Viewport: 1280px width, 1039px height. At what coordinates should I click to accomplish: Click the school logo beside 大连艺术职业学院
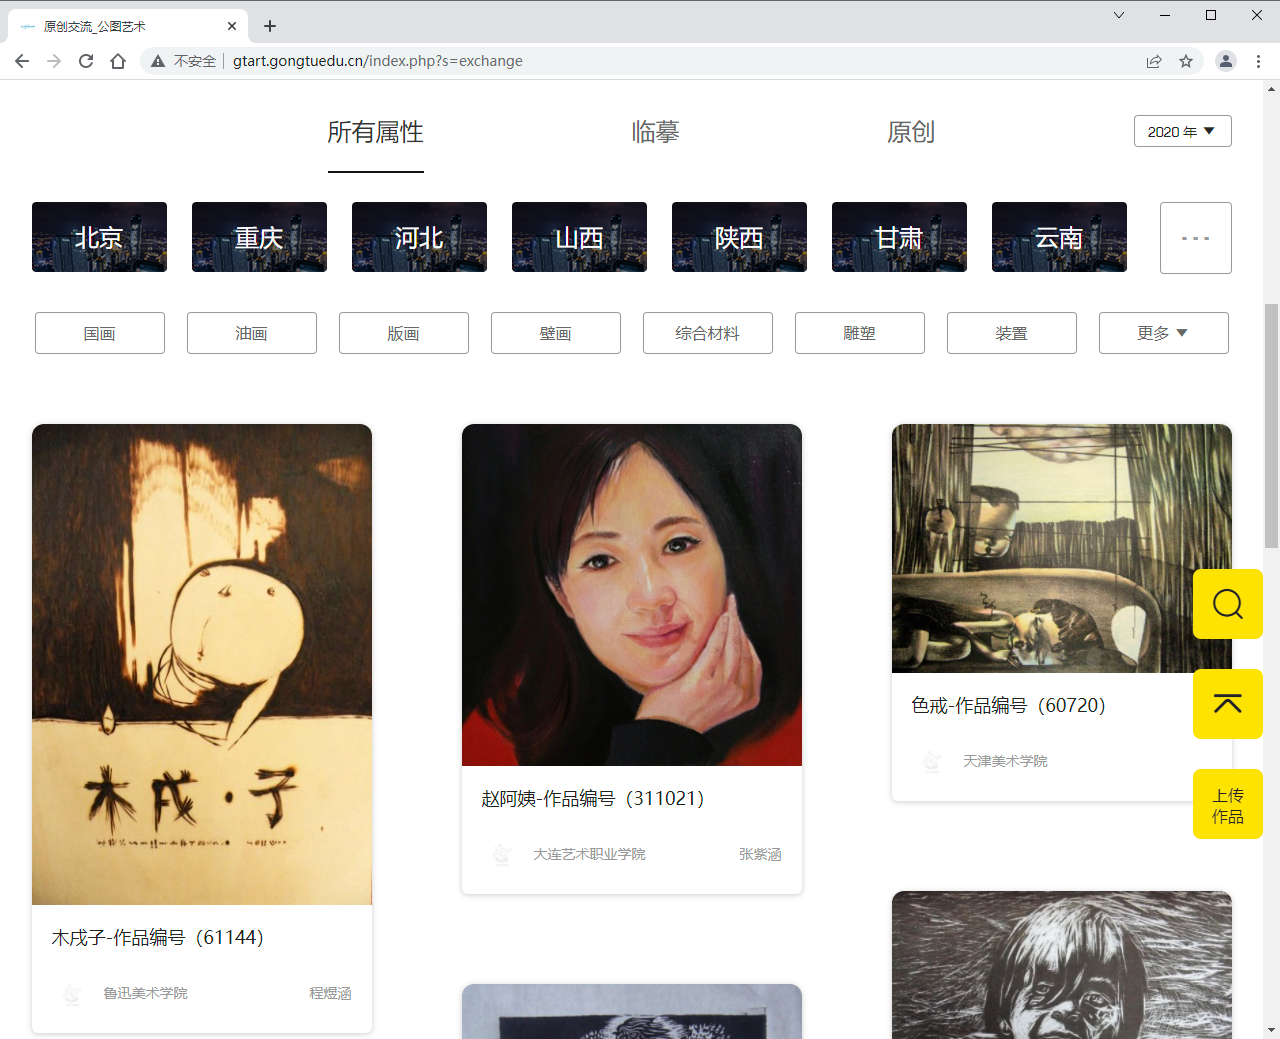(502, 854)
